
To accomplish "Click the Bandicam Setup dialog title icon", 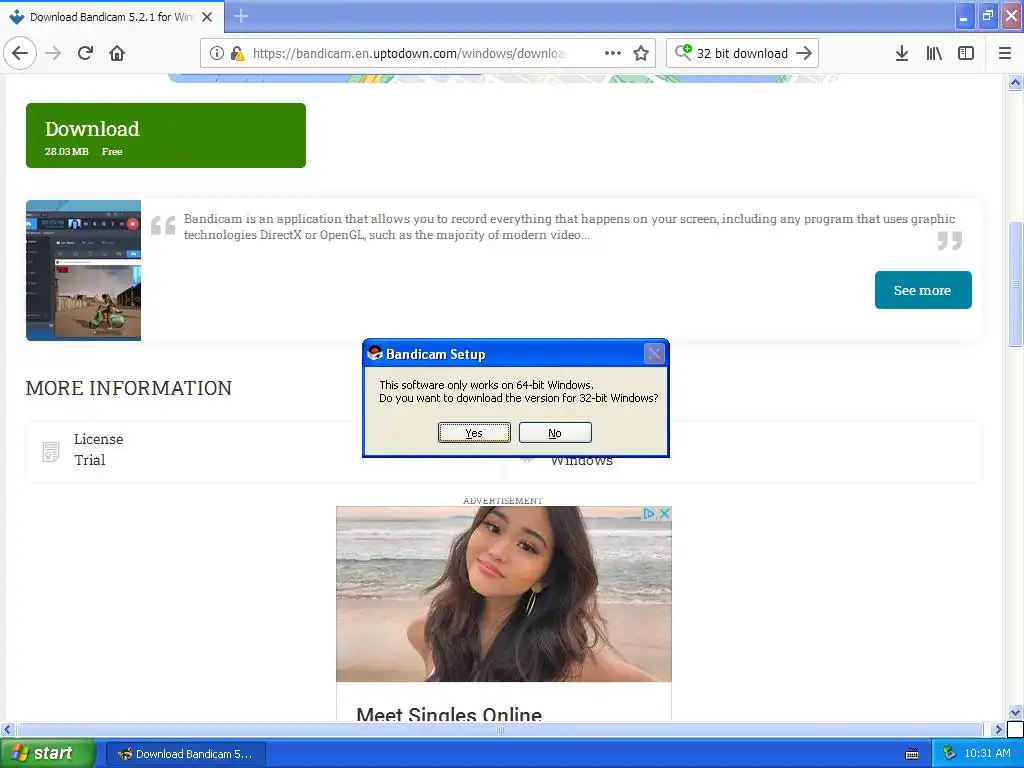I will pyautogui.click(x=375, y=353).
